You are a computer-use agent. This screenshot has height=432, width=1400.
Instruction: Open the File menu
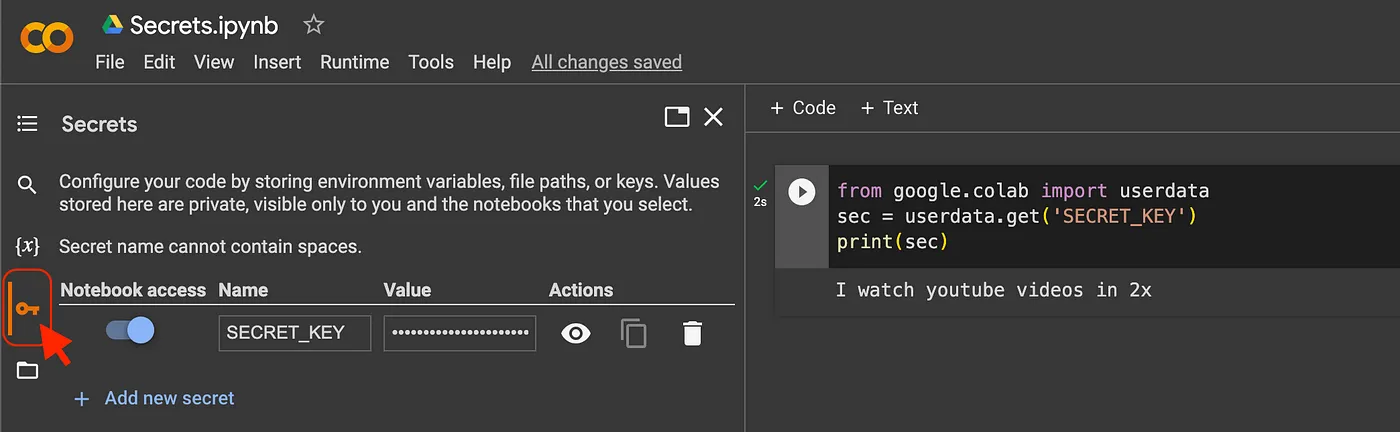(110, 62)
